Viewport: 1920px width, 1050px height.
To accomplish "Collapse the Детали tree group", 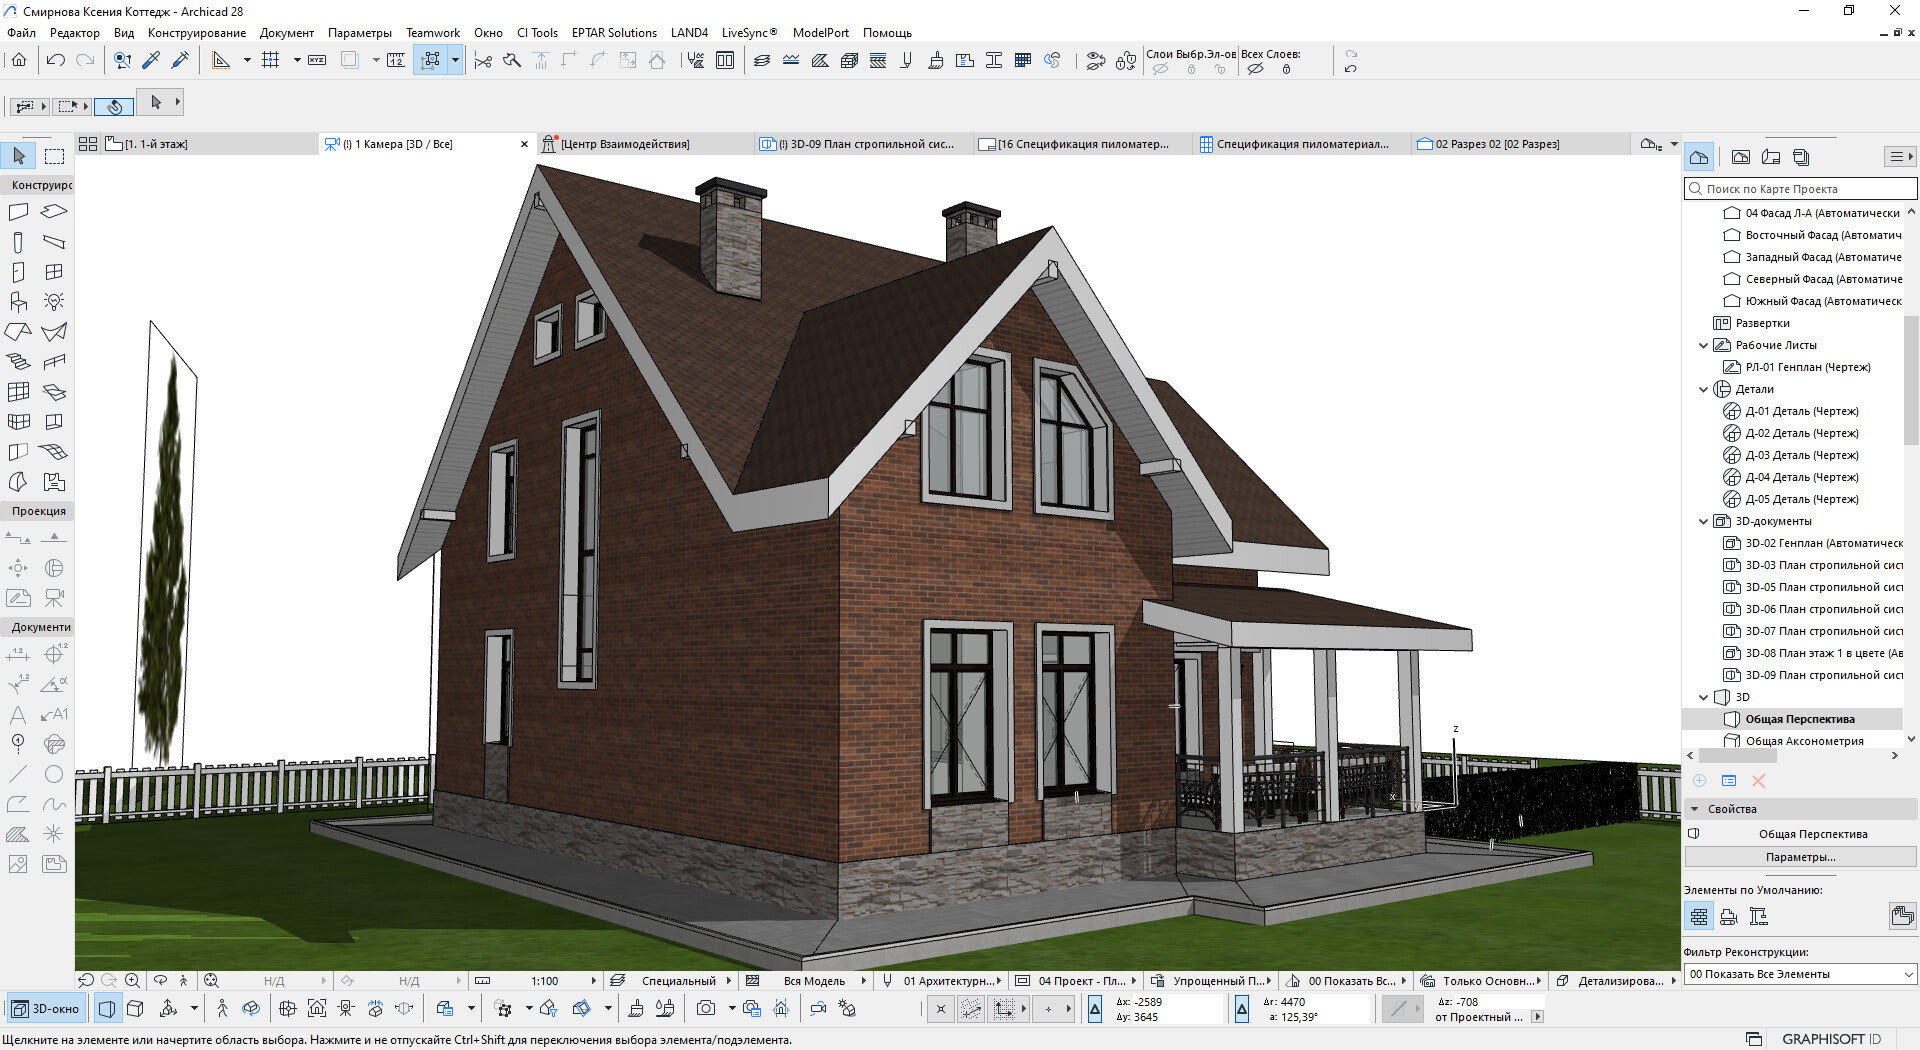I will point(1704,390).
